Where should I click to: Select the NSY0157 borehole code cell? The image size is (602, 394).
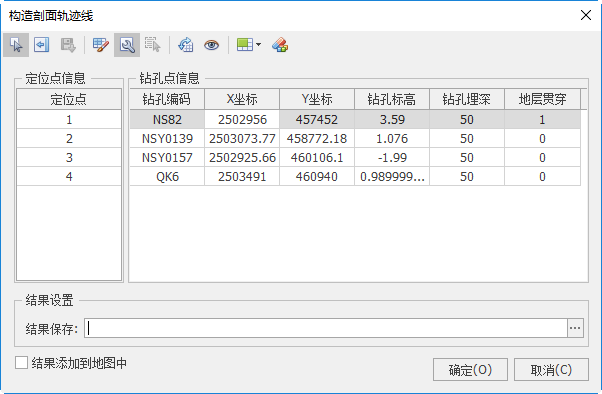[x=167, y=157]
